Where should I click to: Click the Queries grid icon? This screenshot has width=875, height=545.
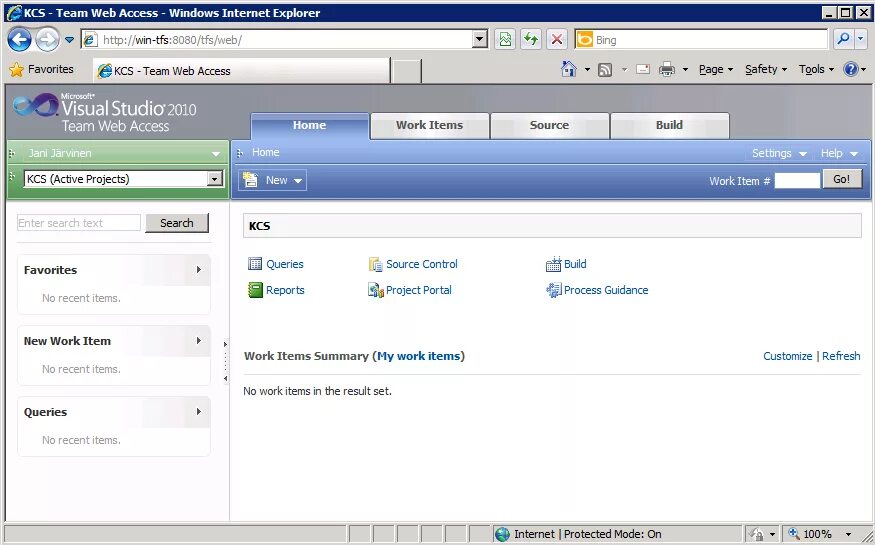pyautogui.click(x=255, y=264)
